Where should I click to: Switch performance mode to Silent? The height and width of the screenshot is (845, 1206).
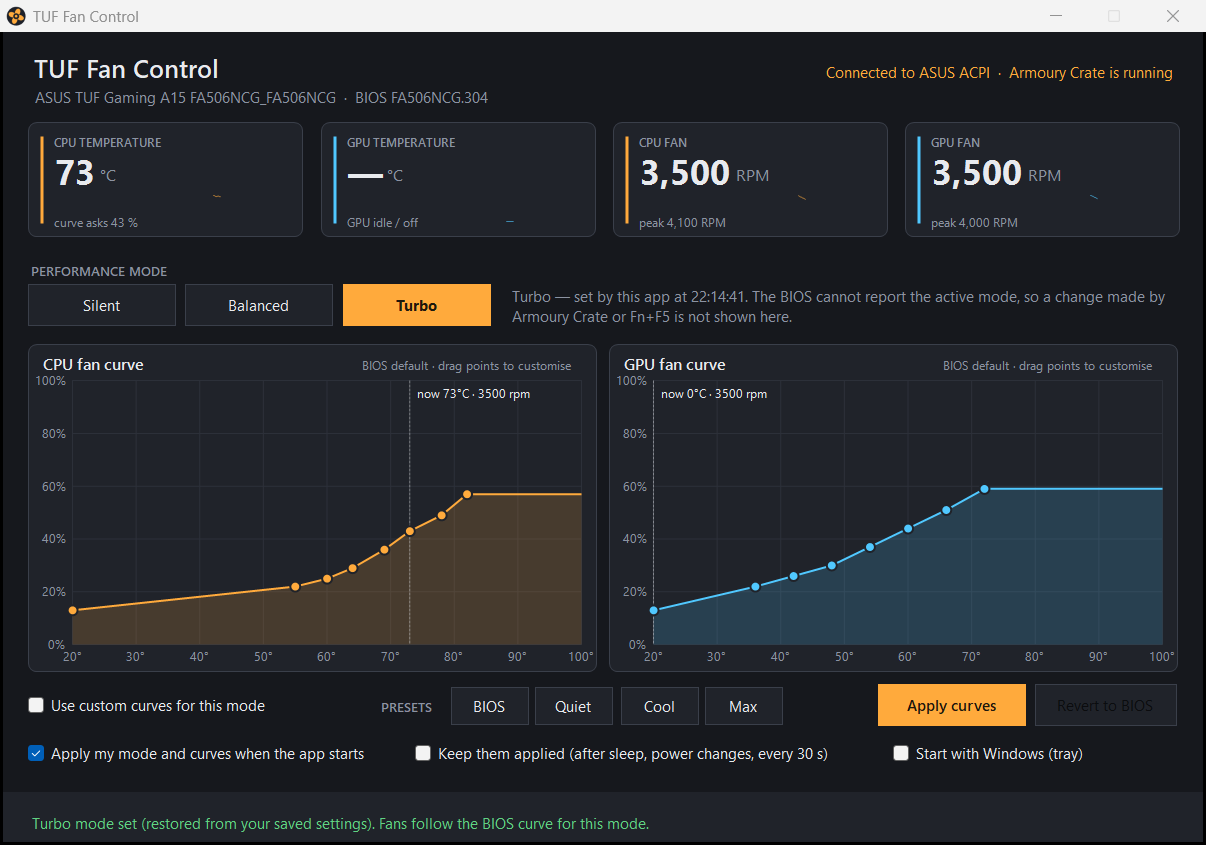(102, 305)
